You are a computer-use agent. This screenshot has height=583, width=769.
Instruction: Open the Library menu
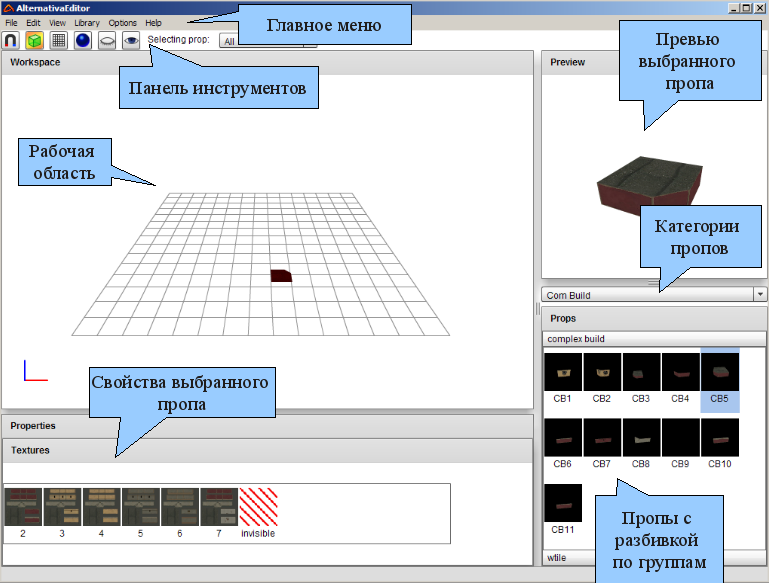point(87,22)
